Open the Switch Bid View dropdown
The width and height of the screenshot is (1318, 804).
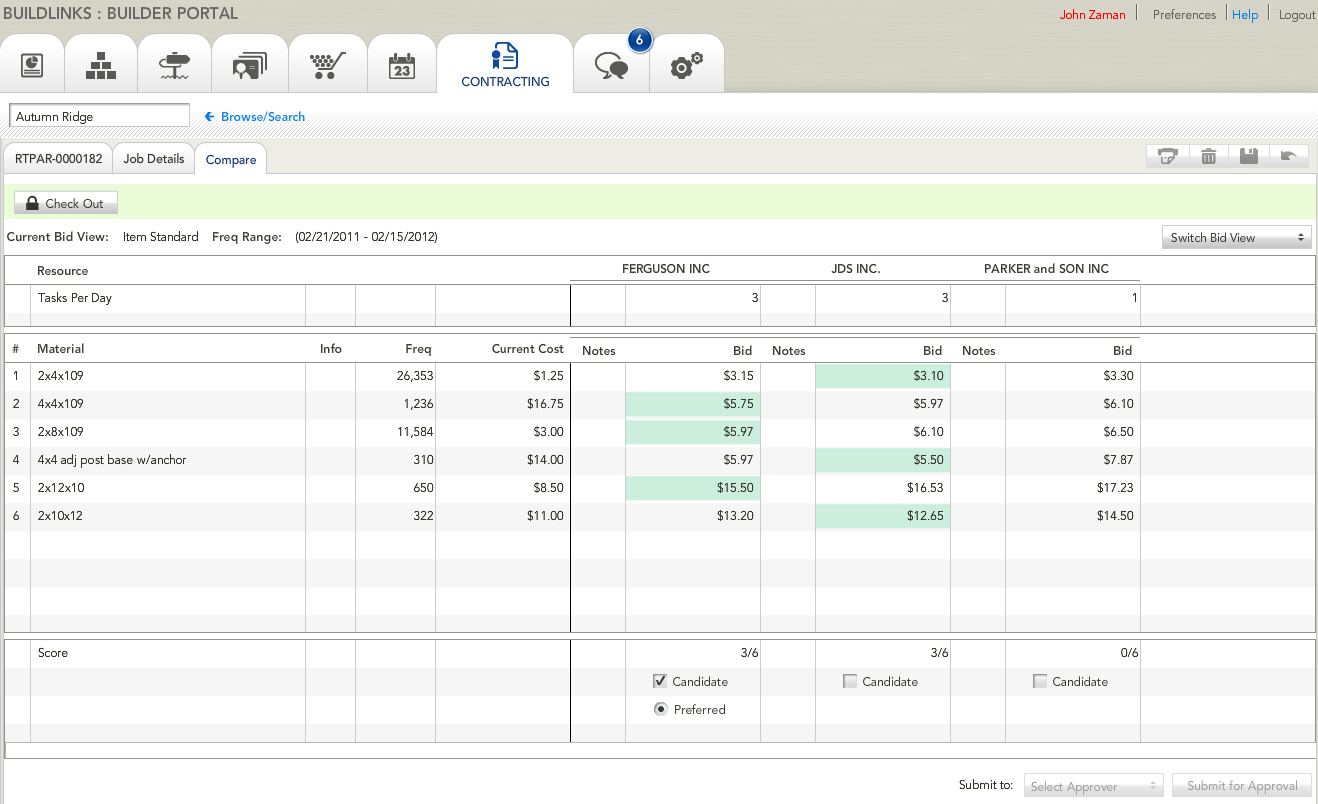[1236, 238]
